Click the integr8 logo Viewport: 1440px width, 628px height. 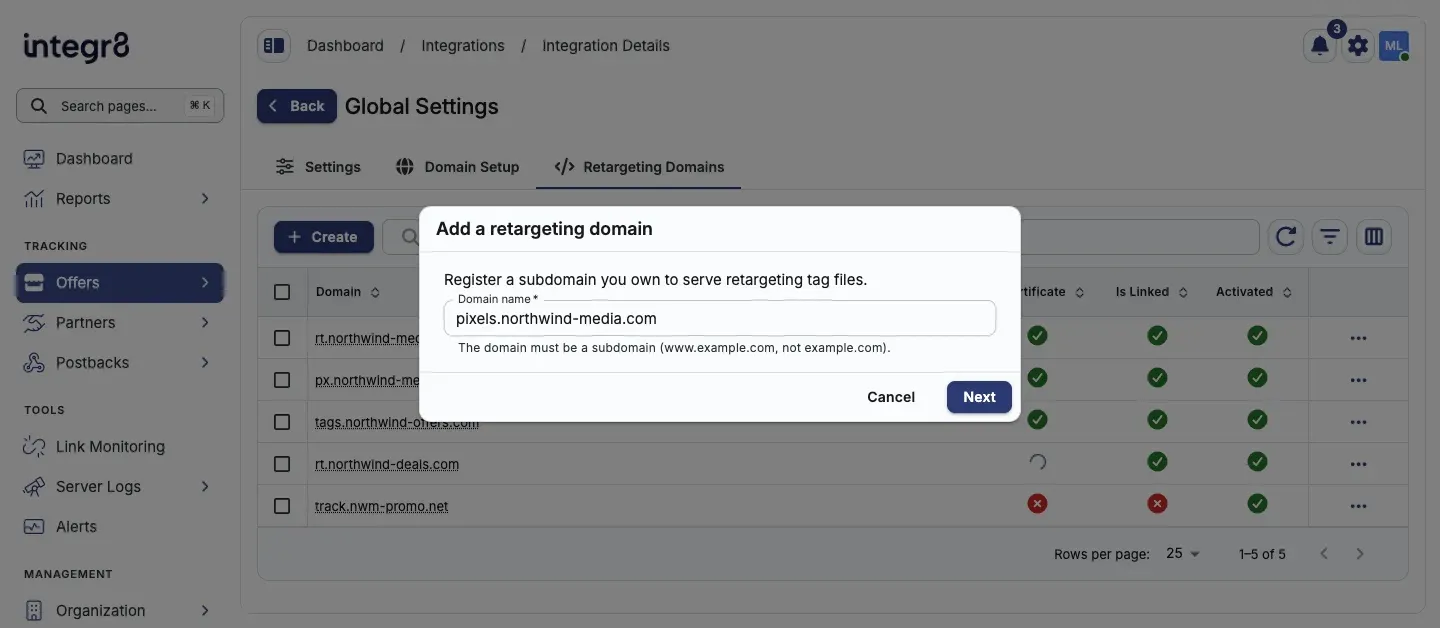76,46
